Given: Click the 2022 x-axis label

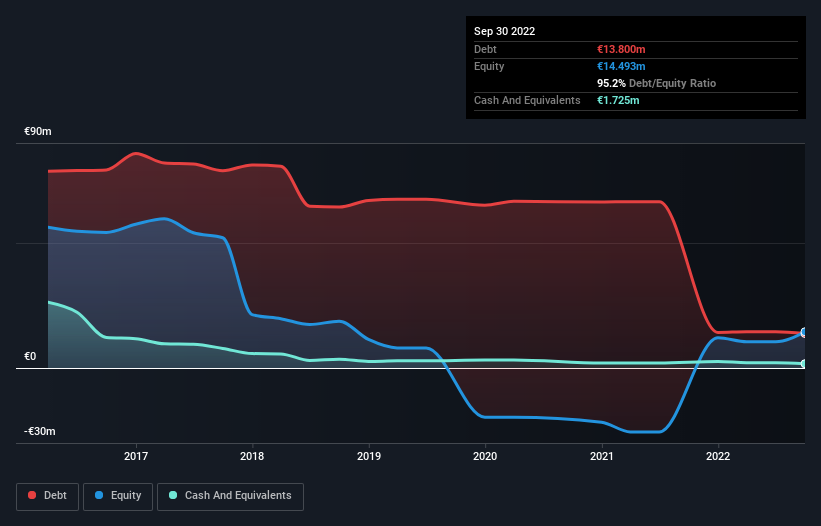Looking at the screenshot, I should coord(718,456).
